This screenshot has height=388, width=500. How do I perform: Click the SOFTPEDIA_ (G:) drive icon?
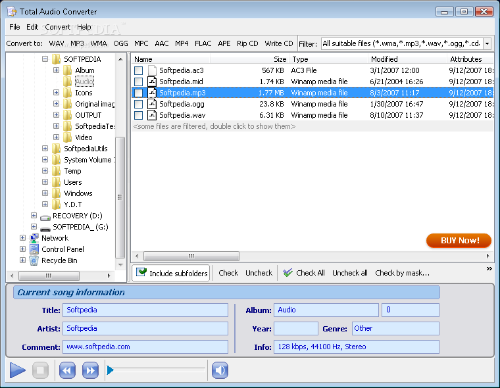pyautogui.click(x=45, y=228)
